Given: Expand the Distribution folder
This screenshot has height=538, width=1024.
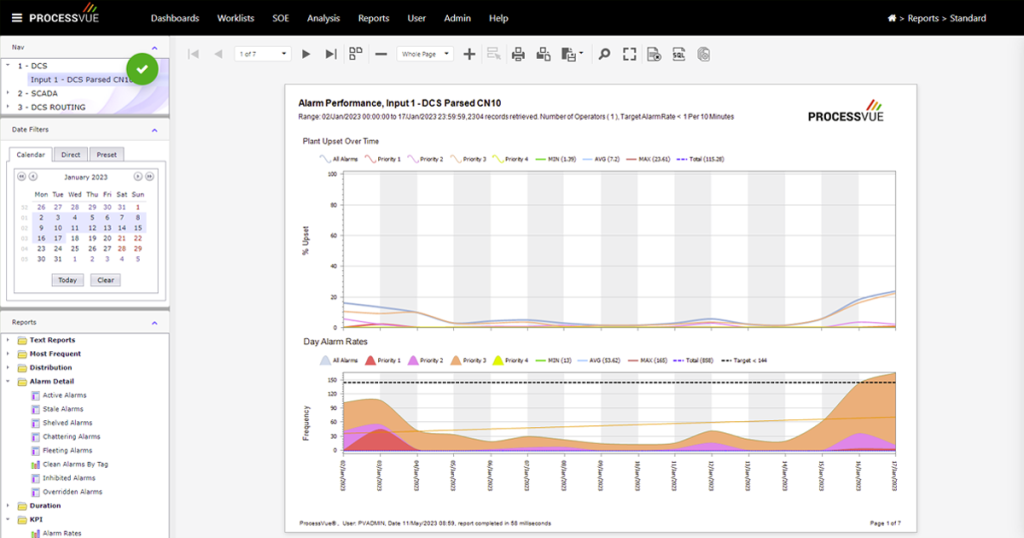Looking at the screenshot, I should click(8, 367).
